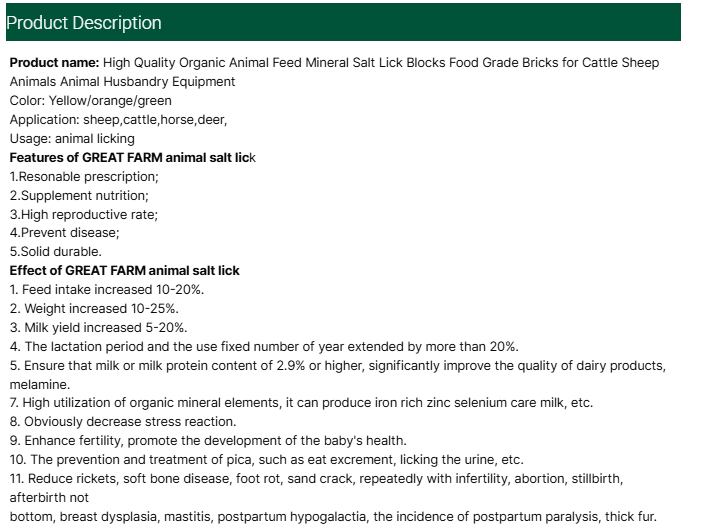703x527 pixels.
Task: Click the 'prevention and treatment of pica' line
Action: pyautogui.click(x=266, y=460)
